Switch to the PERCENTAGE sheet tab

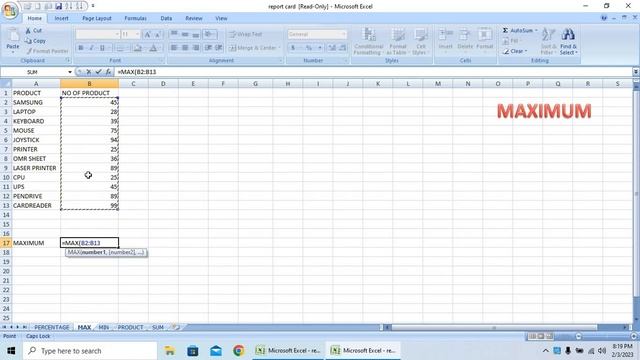point(51,327)
